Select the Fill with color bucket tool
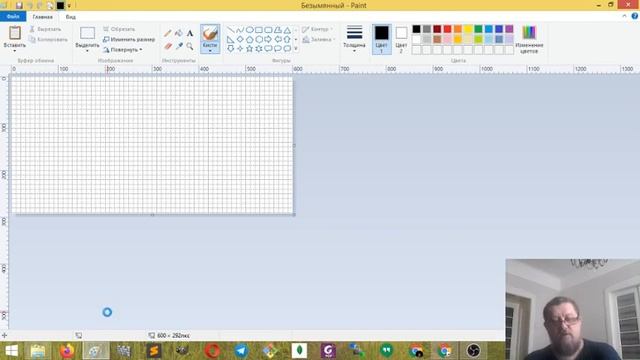640x360 pixels. 179,33
